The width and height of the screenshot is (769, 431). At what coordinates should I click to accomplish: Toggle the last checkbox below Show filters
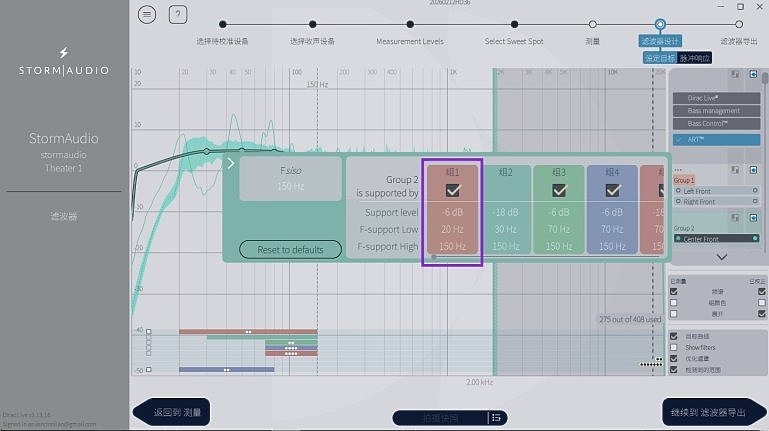point(674,370)
